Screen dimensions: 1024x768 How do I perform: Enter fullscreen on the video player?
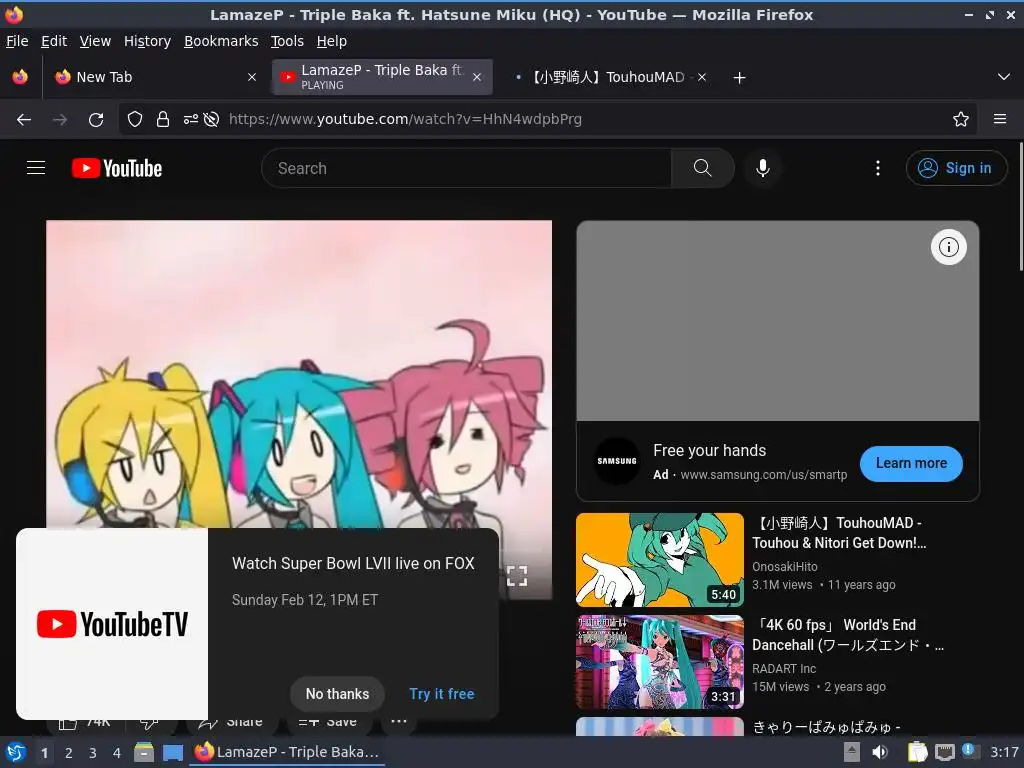pyautogui.click(x=517, y=576)
